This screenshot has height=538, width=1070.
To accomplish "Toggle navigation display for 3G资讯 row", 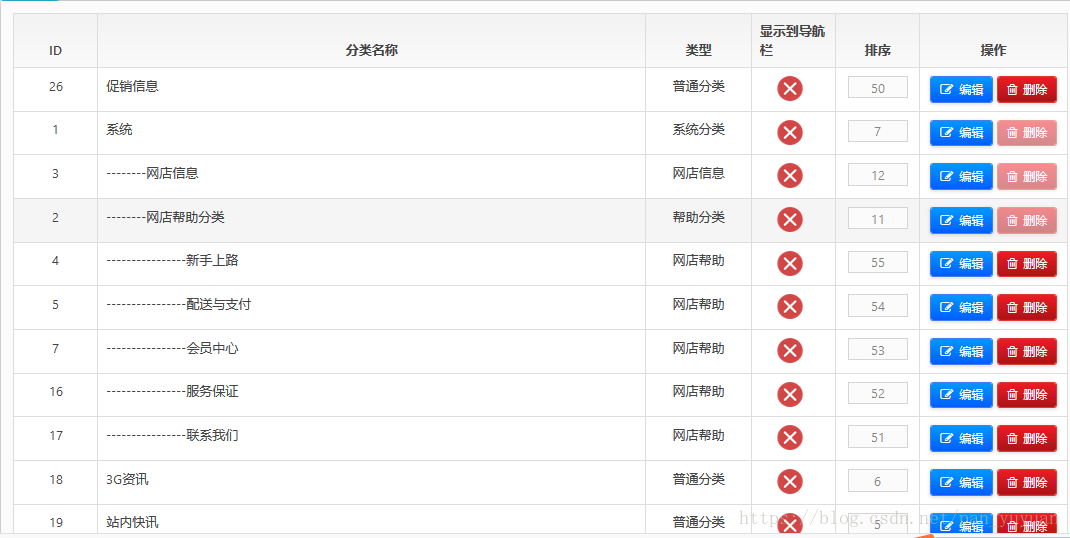I will click(790, 482).
